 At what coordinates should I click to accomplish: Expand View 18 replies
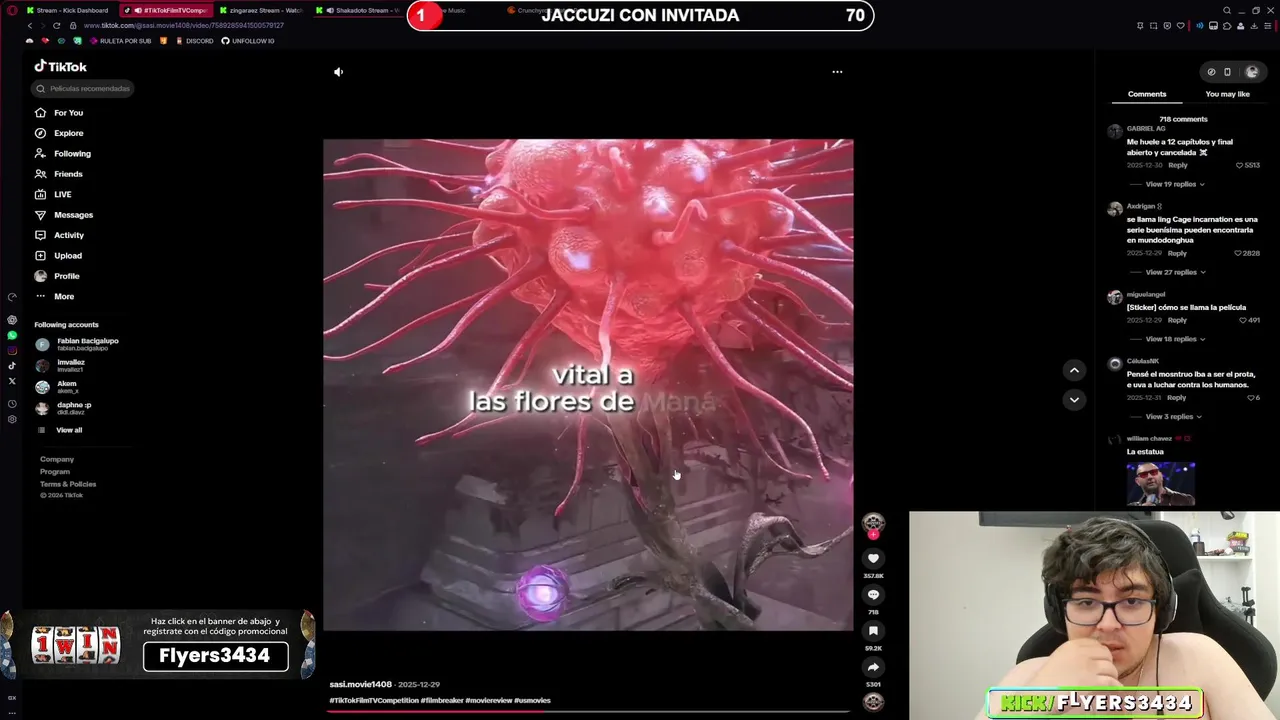(1174, 339)
